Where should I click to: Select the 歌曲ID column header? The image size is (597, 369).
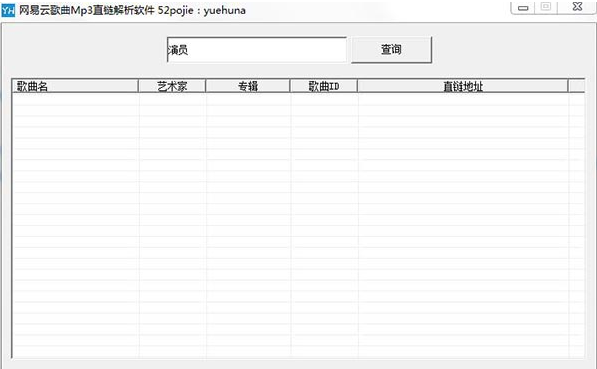point(324,86)
